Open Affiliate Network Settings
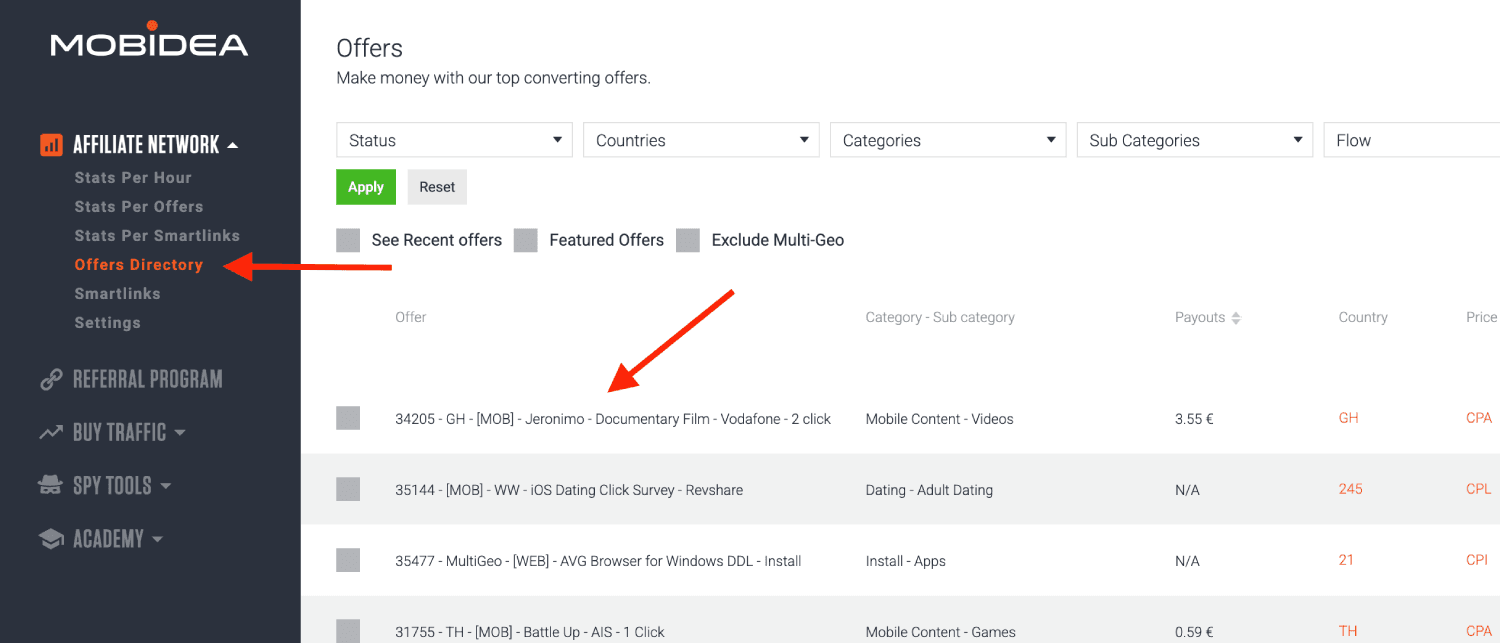Viewport: 1500px width, 643px height. click(x=107, y=323)
